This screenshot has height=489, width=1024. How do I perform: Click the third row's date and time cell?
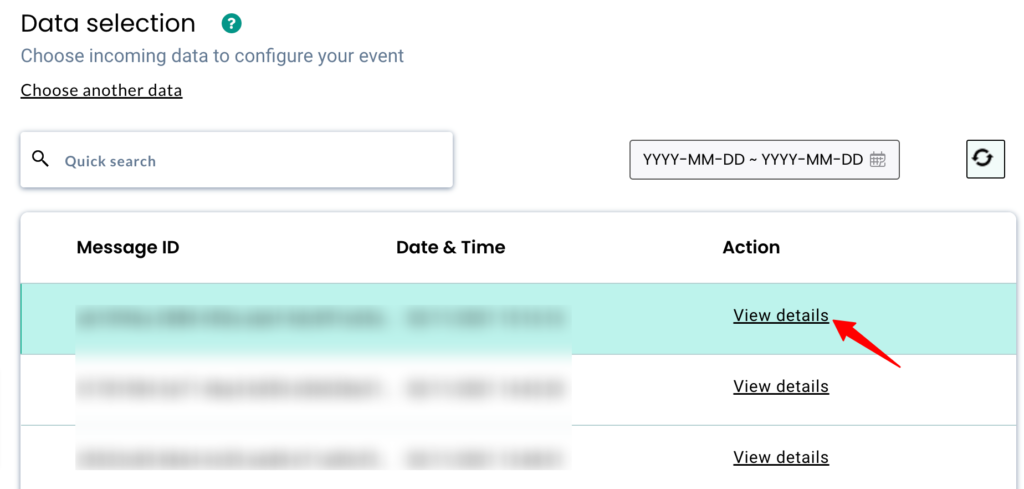point(485,459)
